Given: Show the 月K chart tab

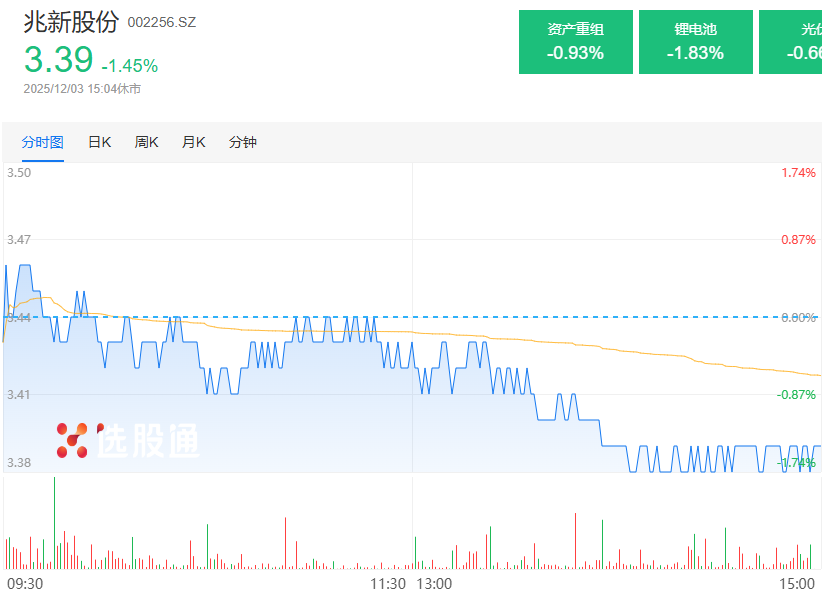Looking at the screenshot, I should [x=193, y=142].
